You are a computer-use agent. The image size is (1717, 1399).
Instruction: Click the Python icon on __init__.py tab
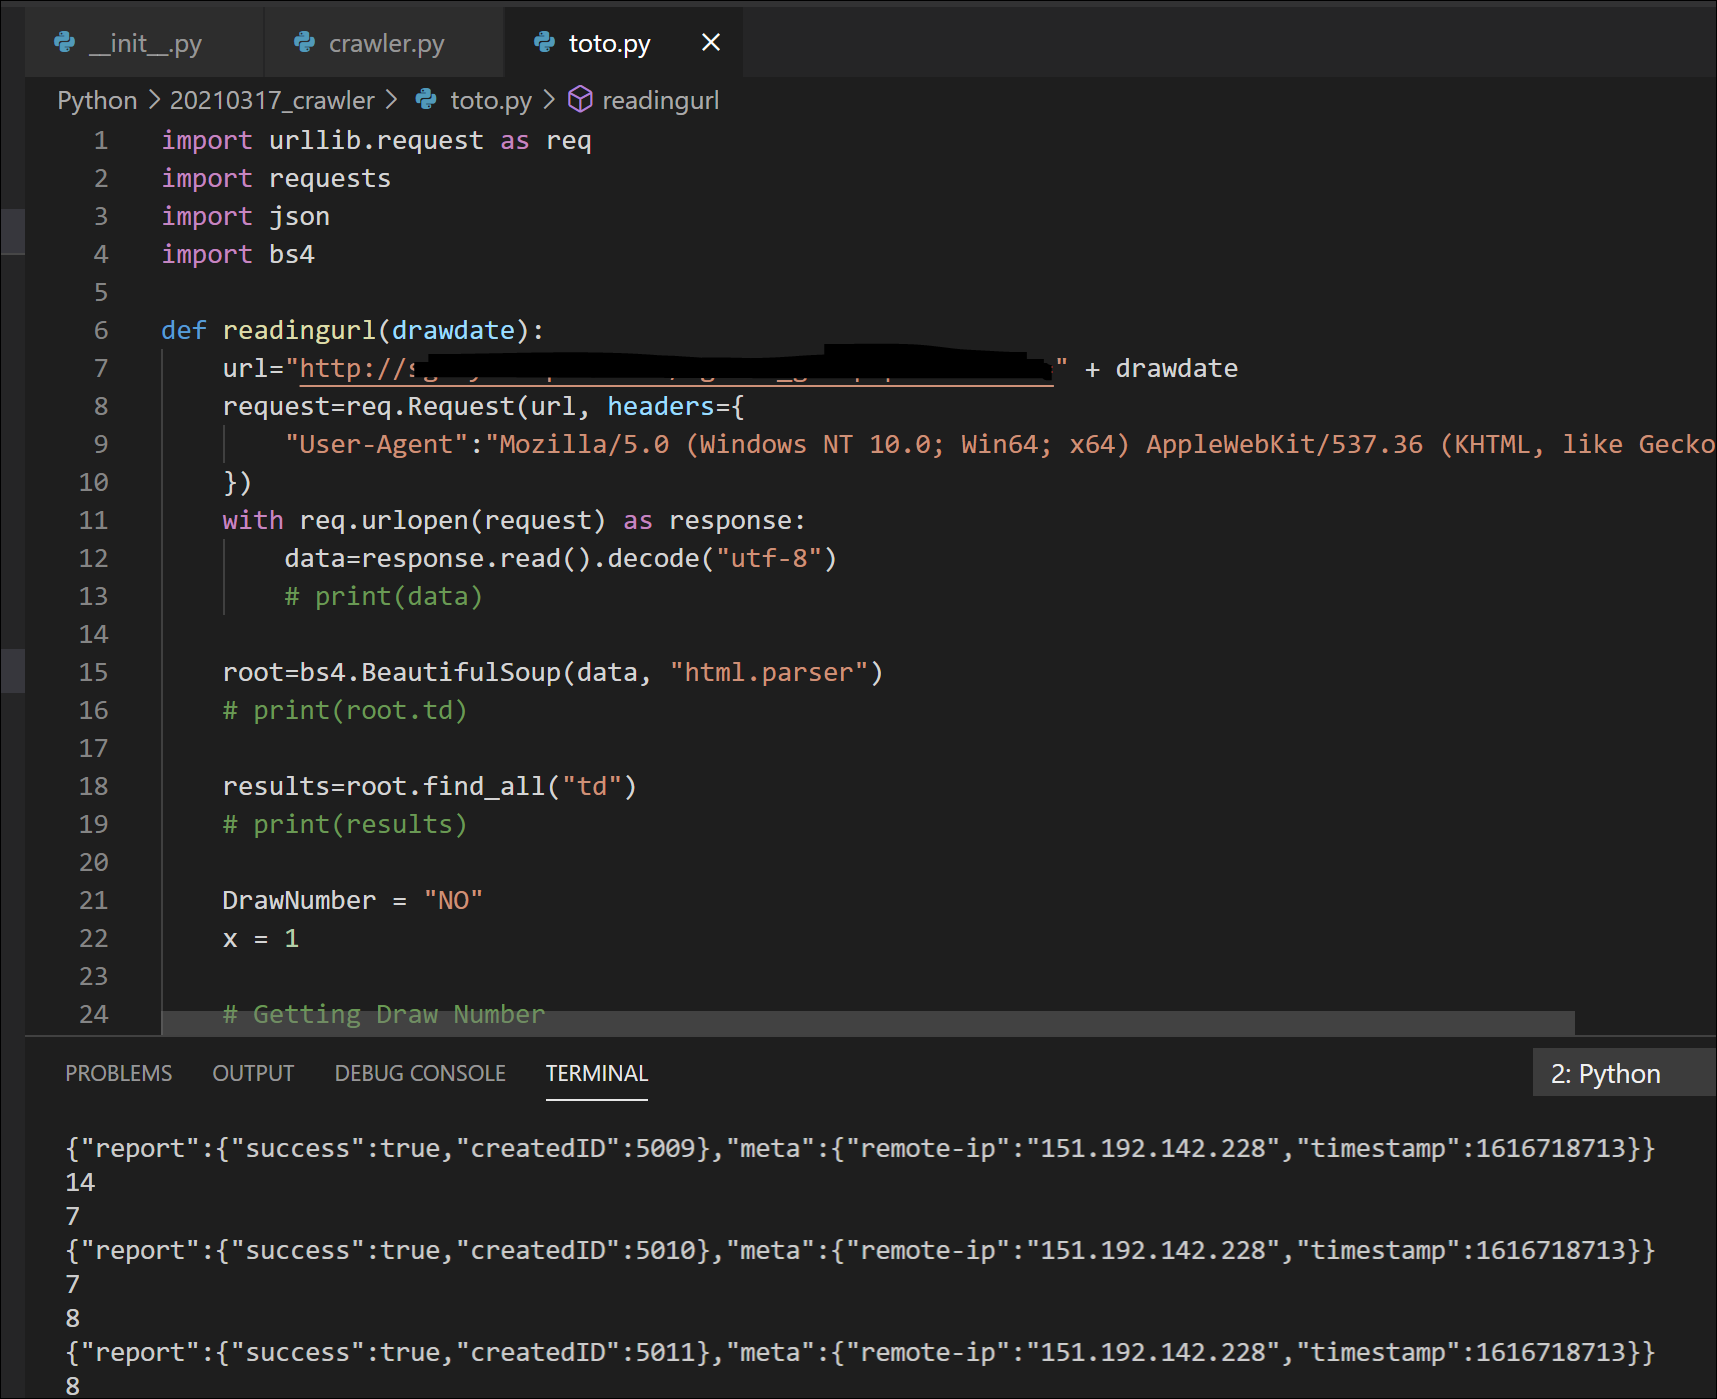[x=65, y=43]
